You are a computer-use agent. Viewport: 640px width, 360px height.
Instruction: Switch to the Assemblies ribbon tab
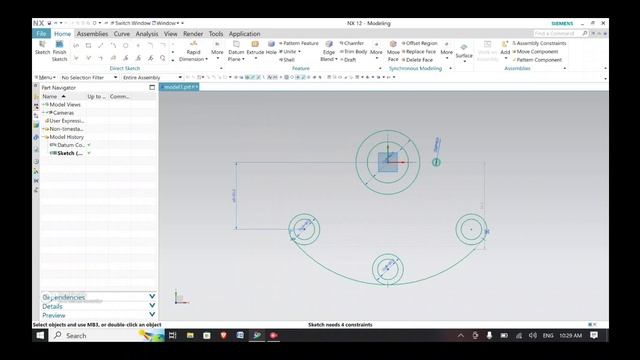[92, 34]
